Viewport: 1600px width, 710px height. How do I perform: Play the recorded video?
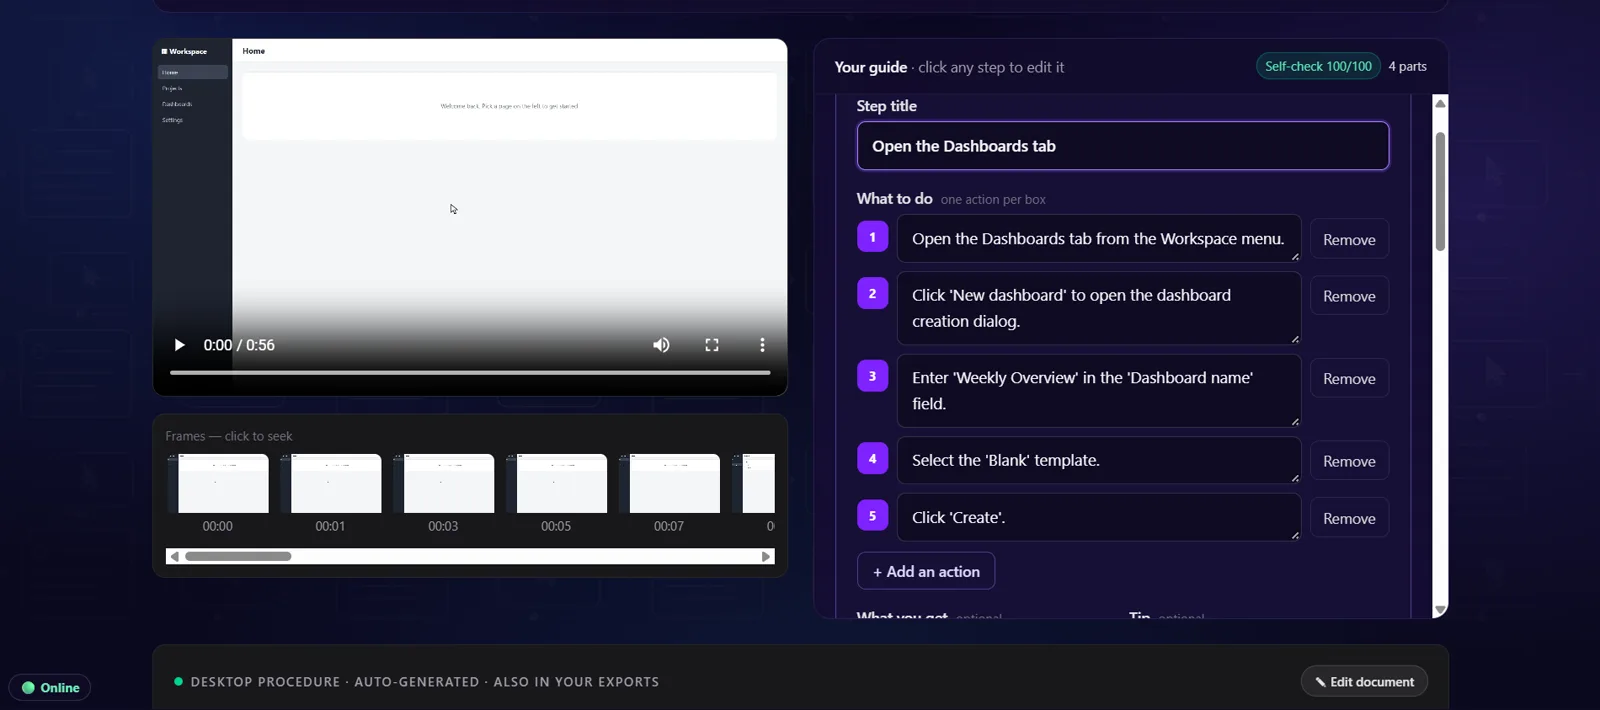click(x=179, y=345)
